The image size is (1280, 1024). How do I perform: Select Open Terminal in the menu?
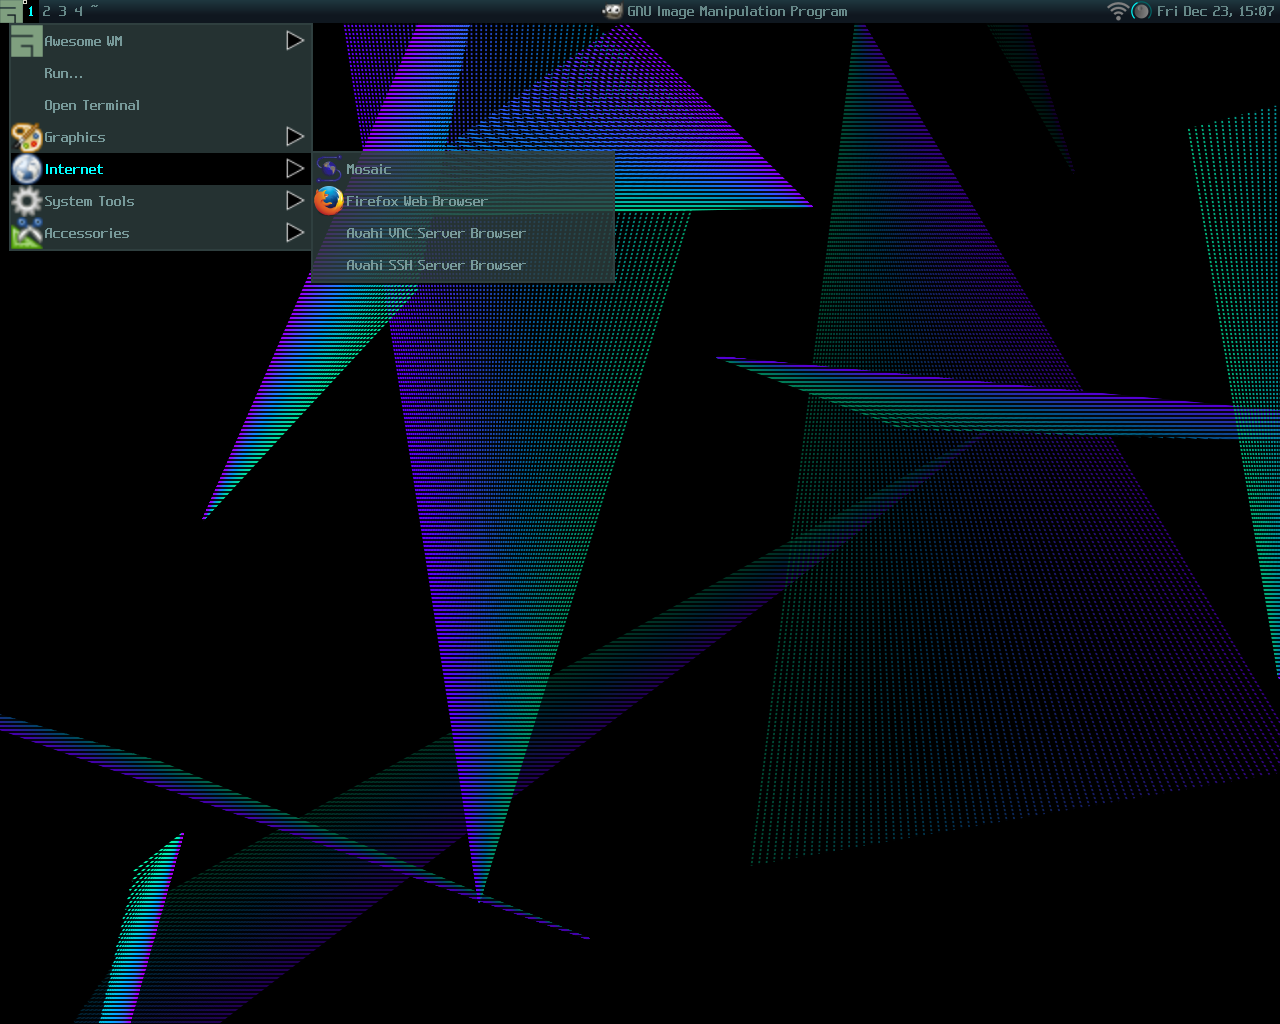(161, 105)
